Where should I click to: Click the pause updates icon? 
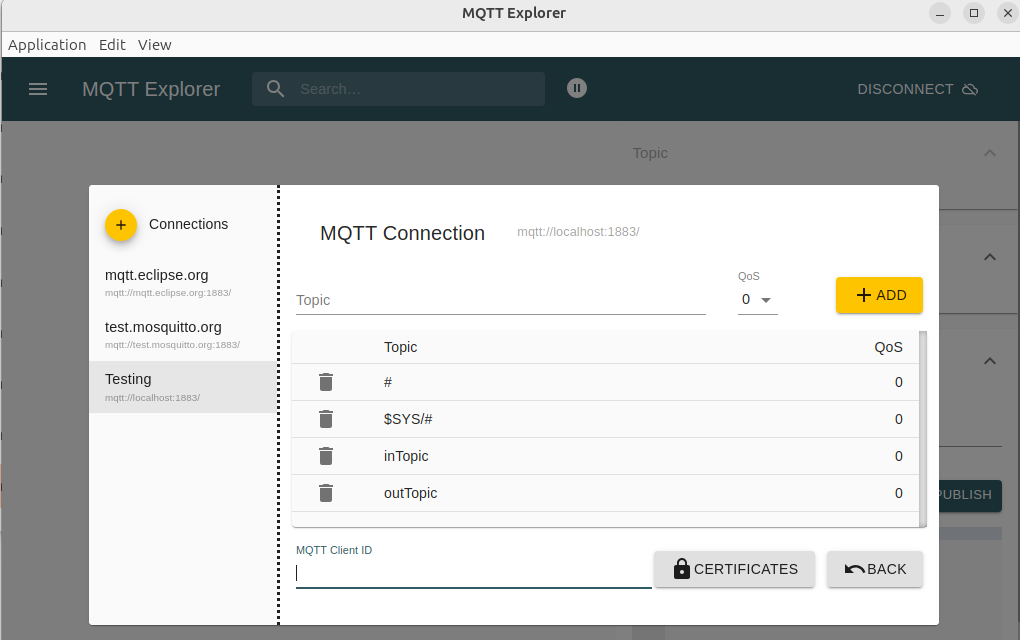point(576,88)
